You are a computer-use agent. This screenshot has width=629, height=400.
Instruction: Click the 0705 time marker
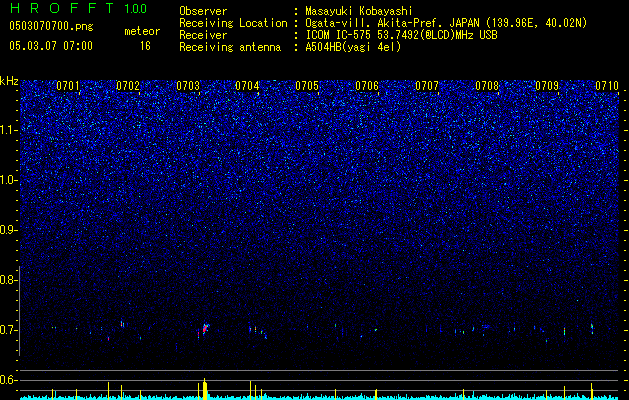pos(307,85)
